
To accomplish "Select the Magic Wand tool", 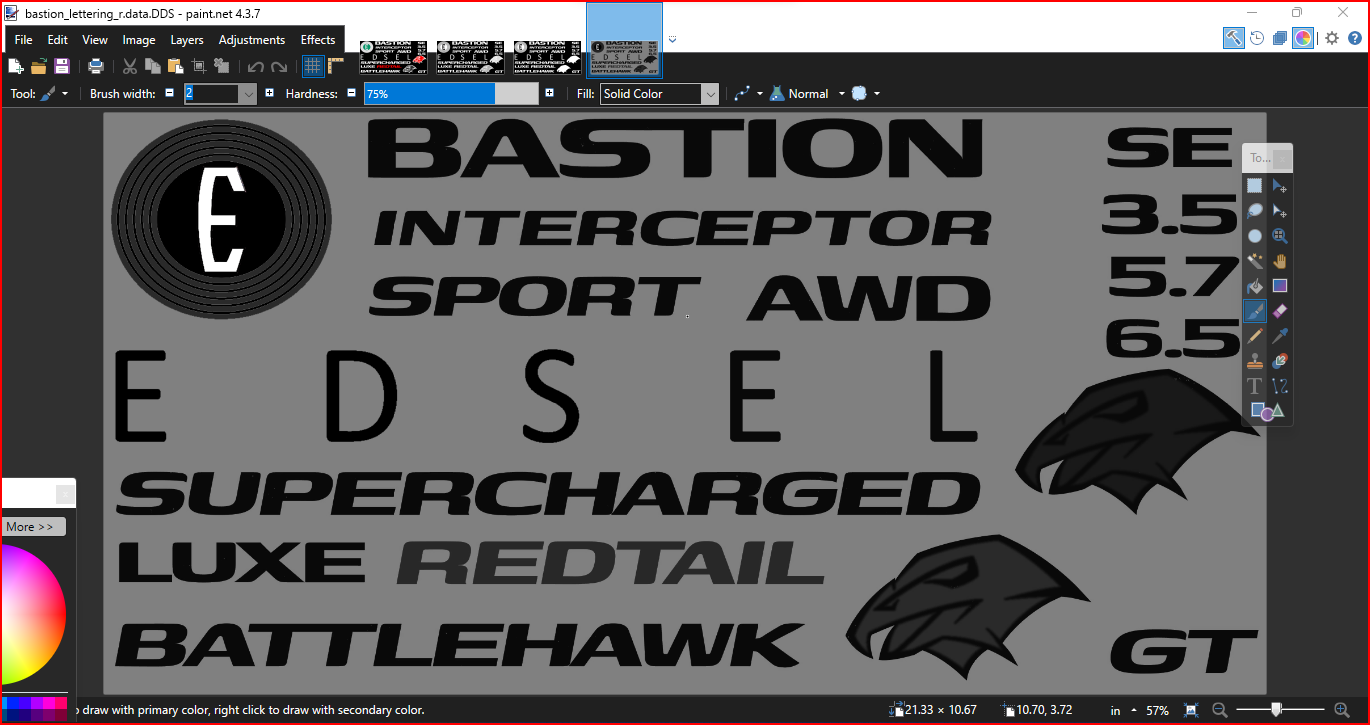I will pyautogui.click(x=1255, y=260).
